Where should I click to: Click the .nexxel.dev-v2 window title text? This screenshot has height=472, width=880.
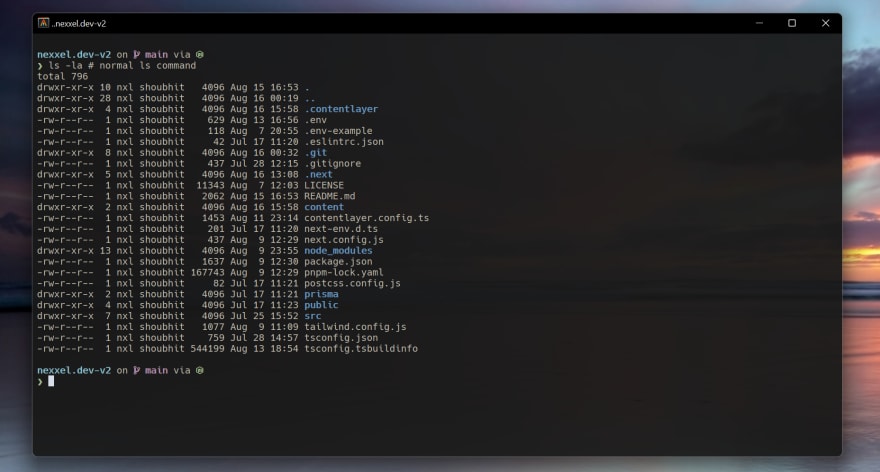tap(79, 23)
